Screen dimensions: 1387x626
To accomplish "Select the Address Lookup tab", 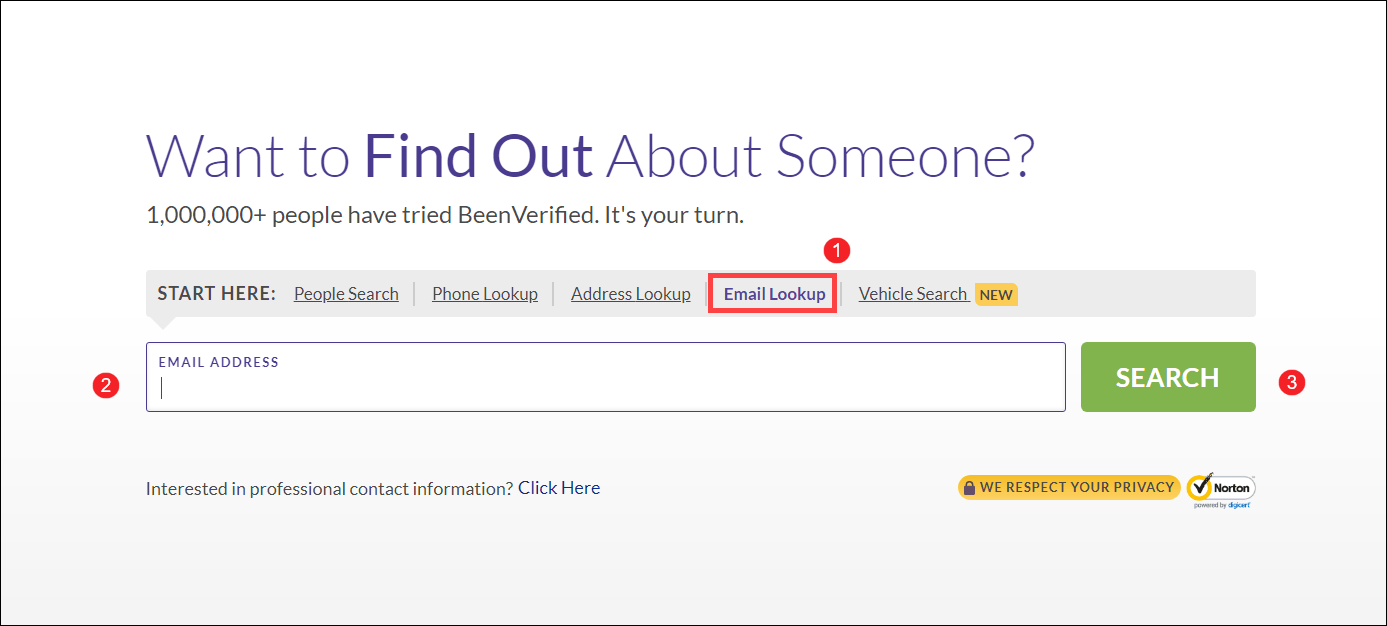I will [x=631, y=294].
